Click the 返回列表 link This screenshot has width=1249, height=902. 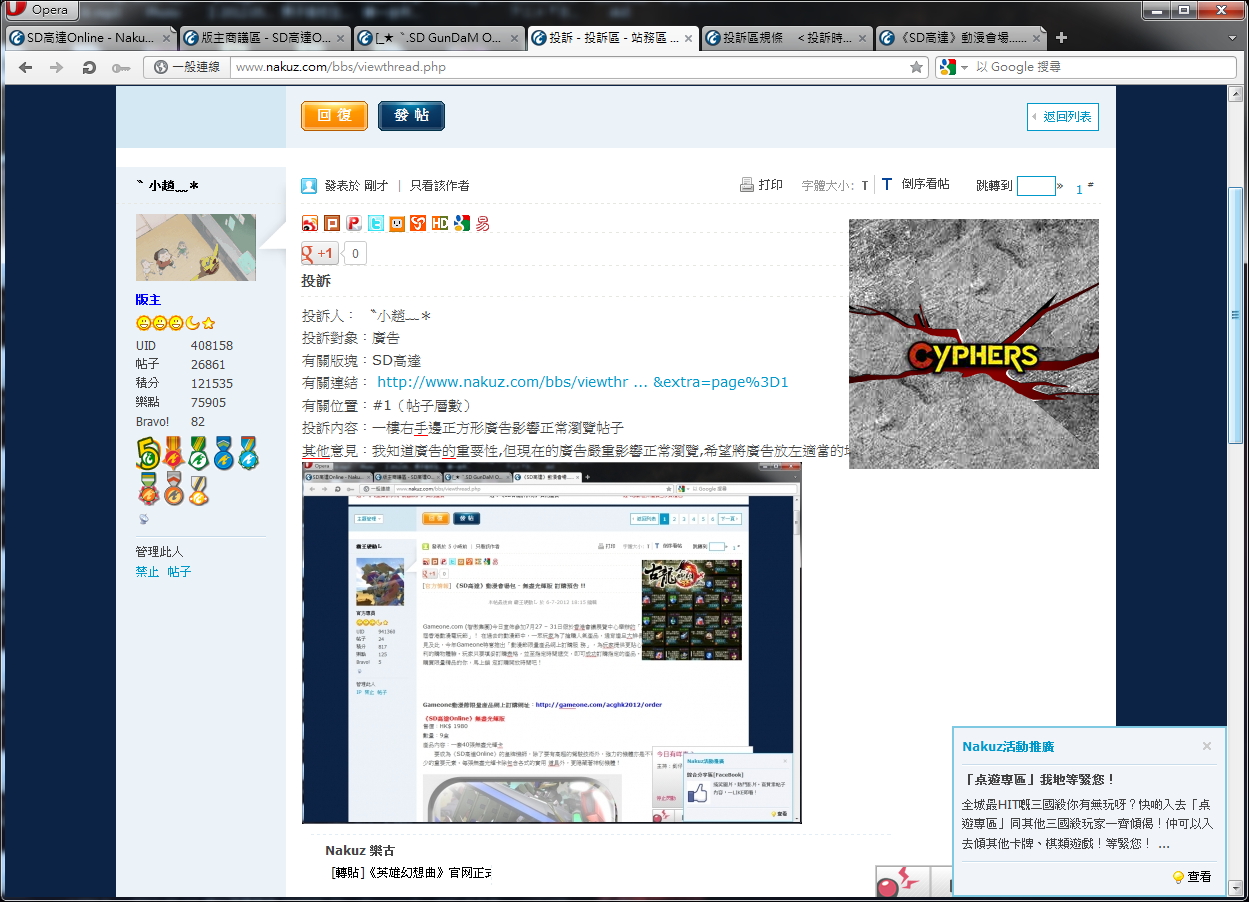point(1063,117)
